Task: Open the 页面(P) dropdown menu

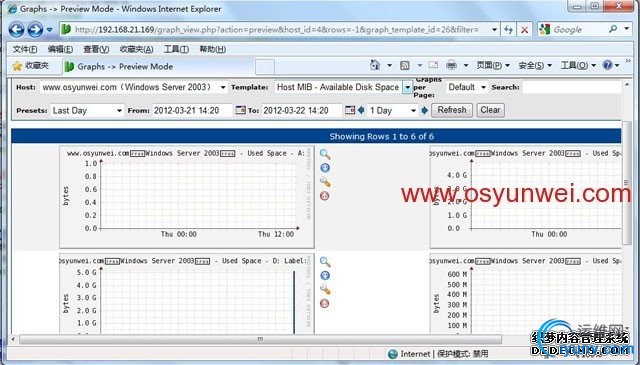Action: pyautogui.click(x=493, y=65)
